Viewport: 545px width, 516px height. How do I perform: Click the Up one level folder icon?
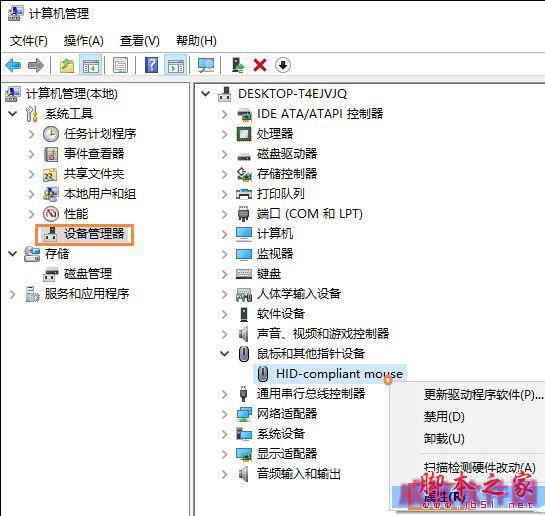(x=67, y=65)
